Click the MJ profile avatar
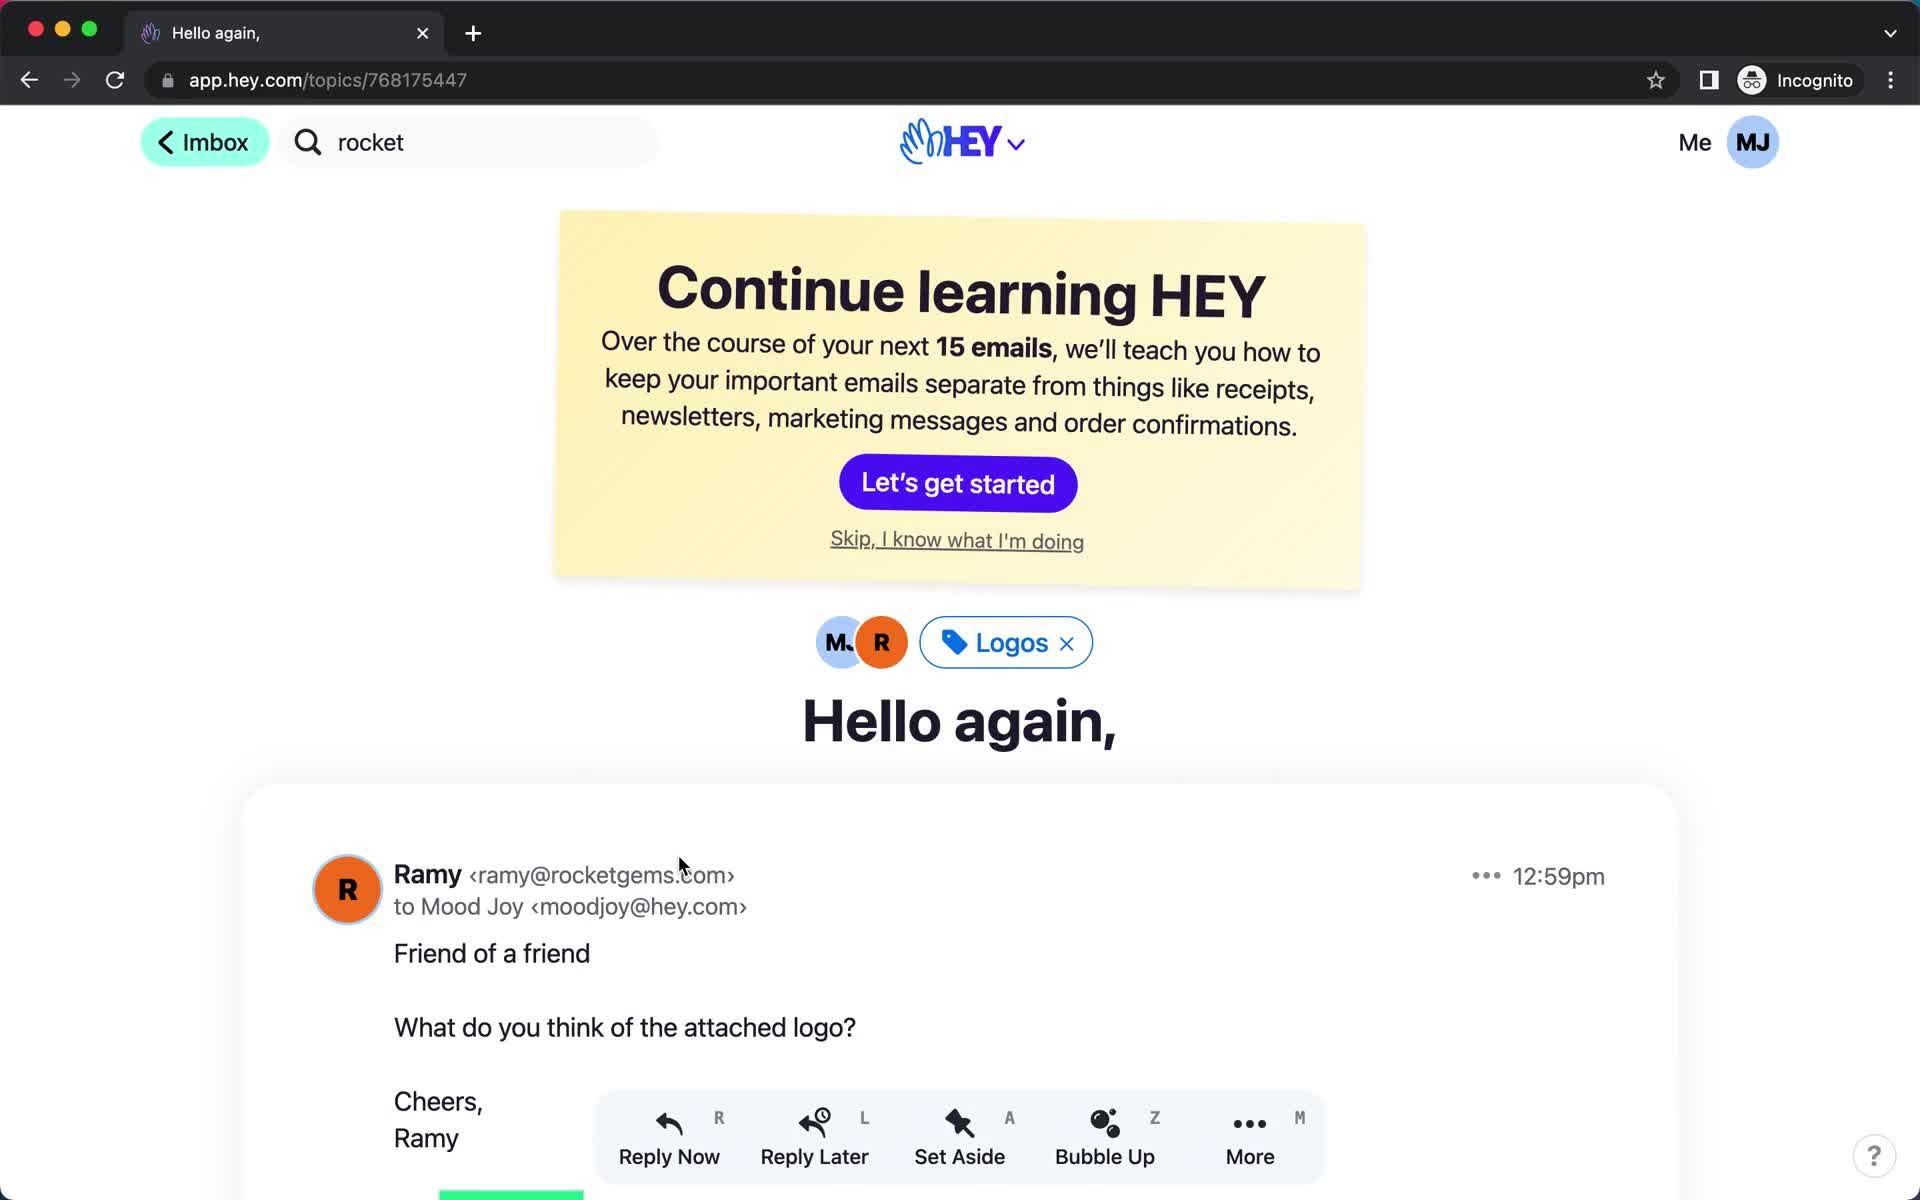Image resolution: width=1920 pixels, height=1200 pixels. click(x=1751, y=142)
